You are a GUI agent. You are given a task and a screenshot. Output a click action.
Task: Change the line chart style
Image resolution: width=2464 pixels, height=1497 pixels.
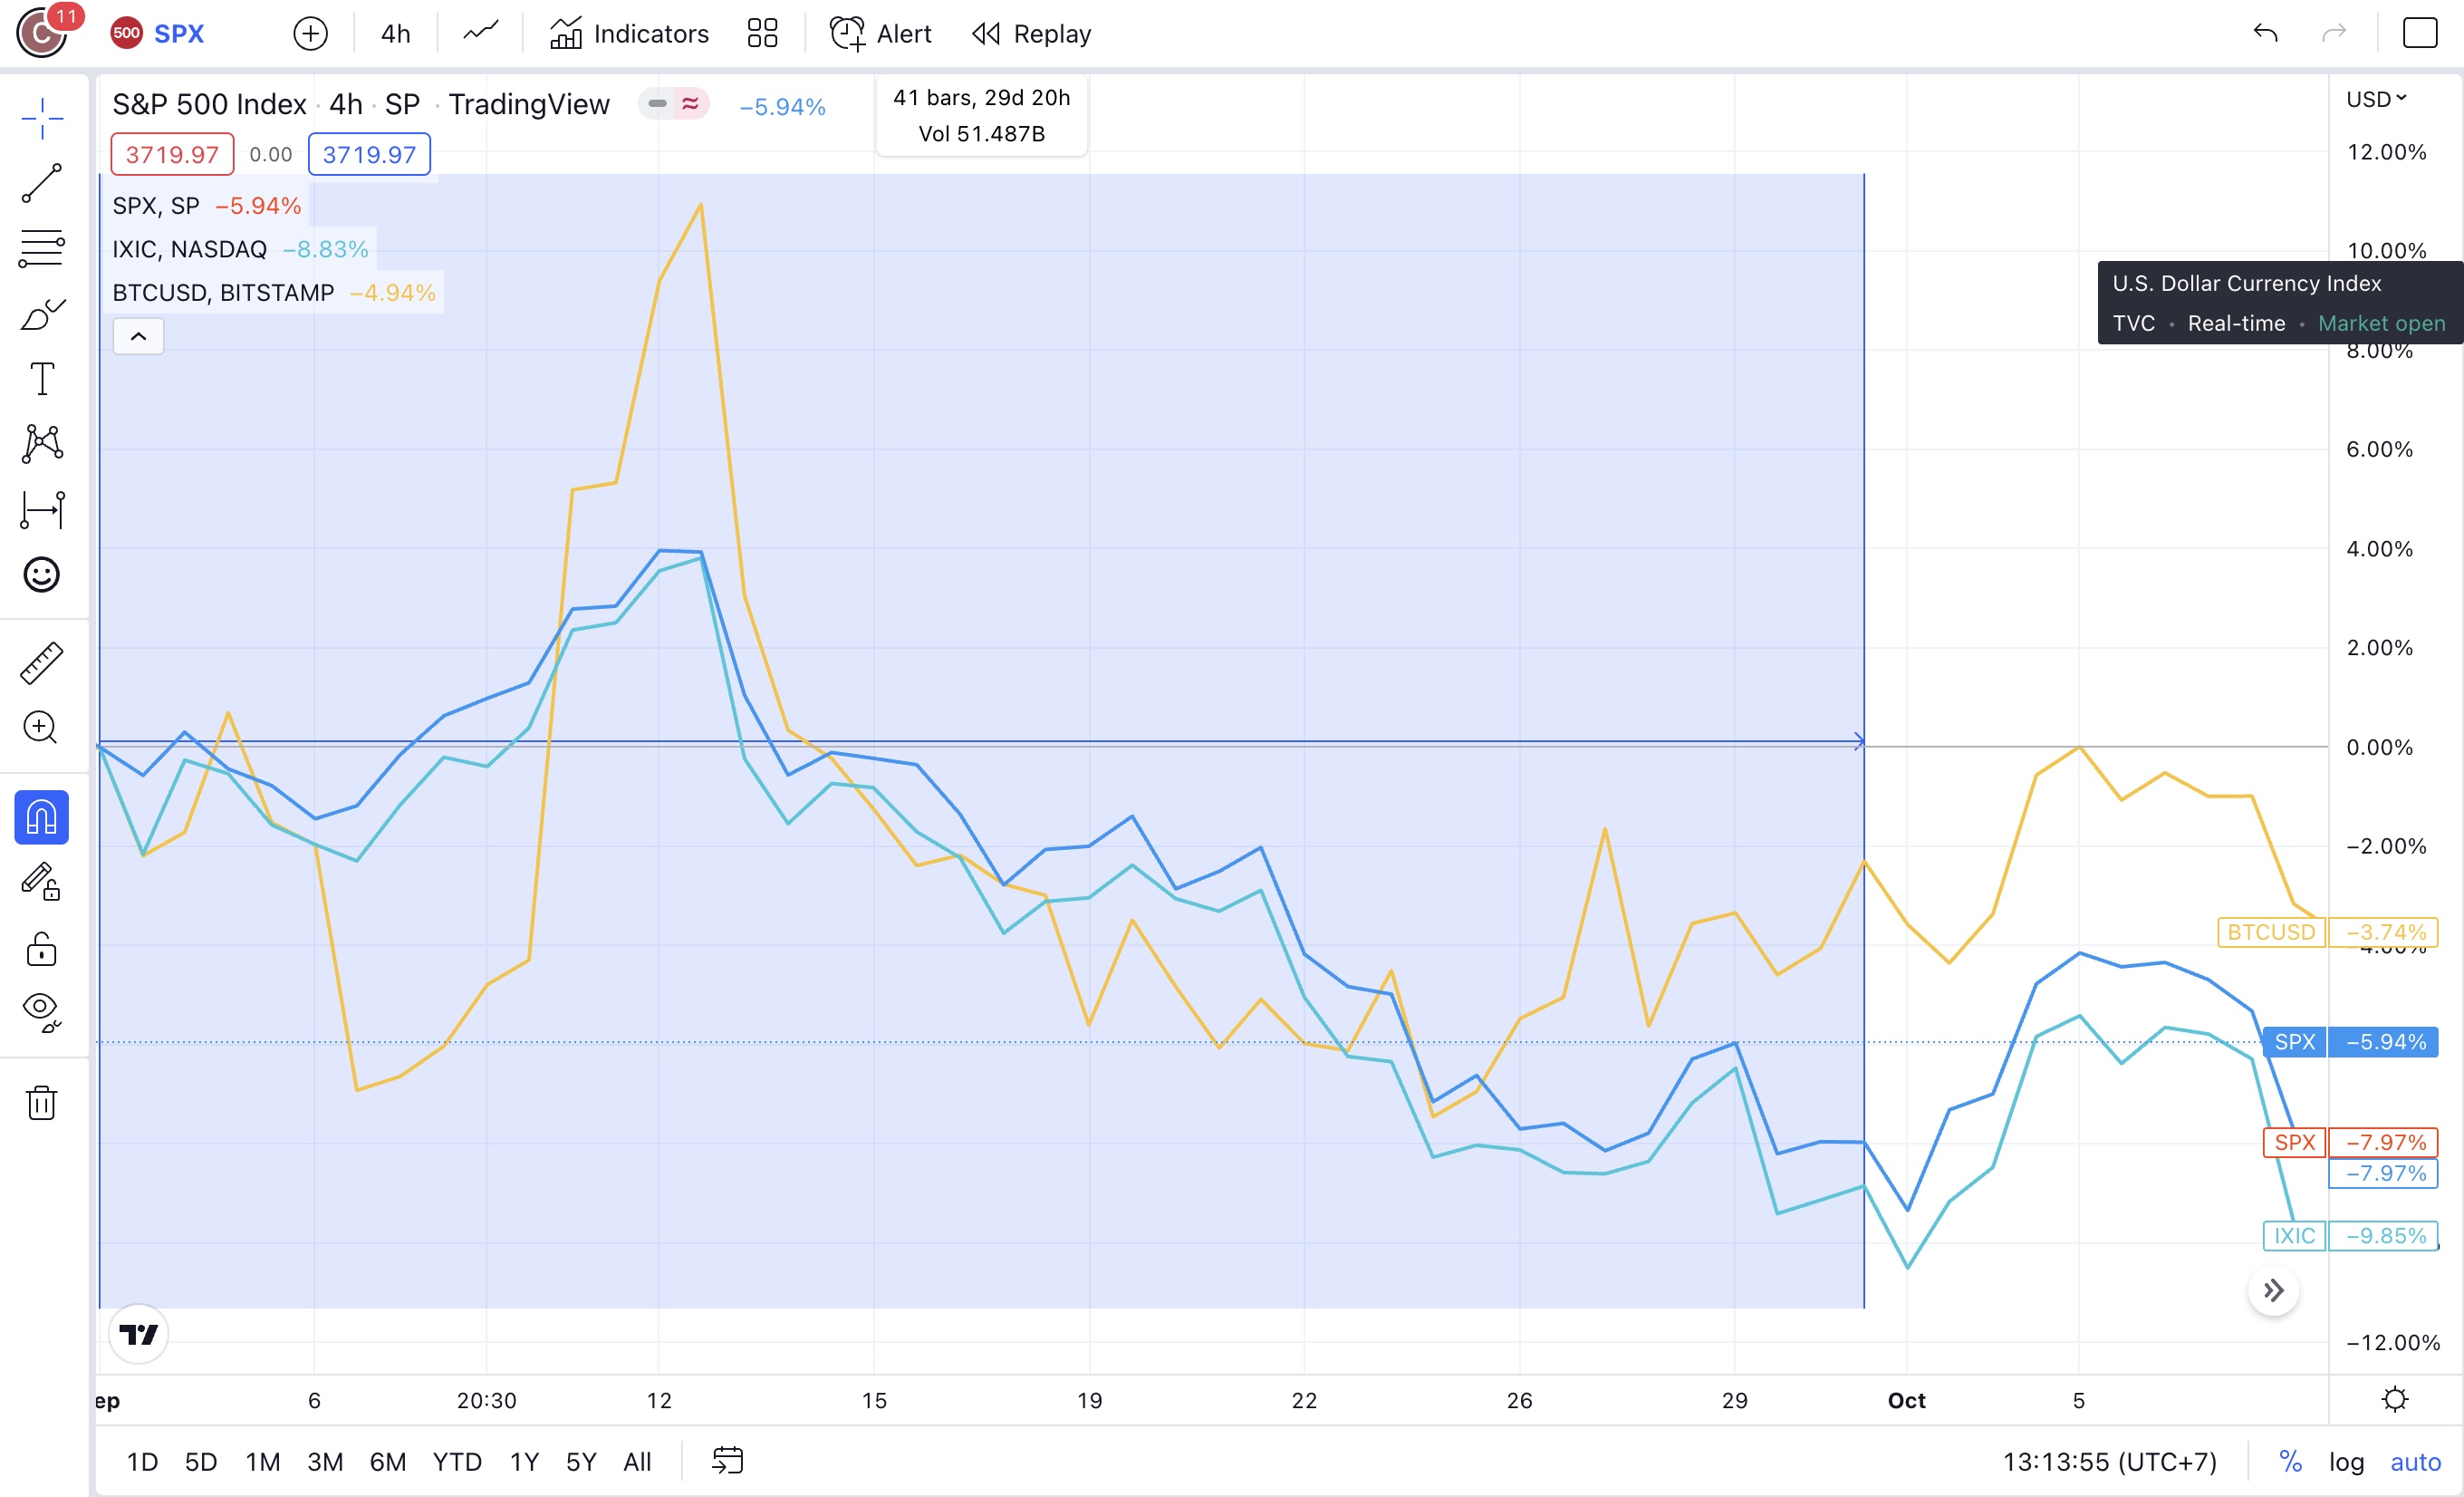[481, 33]
